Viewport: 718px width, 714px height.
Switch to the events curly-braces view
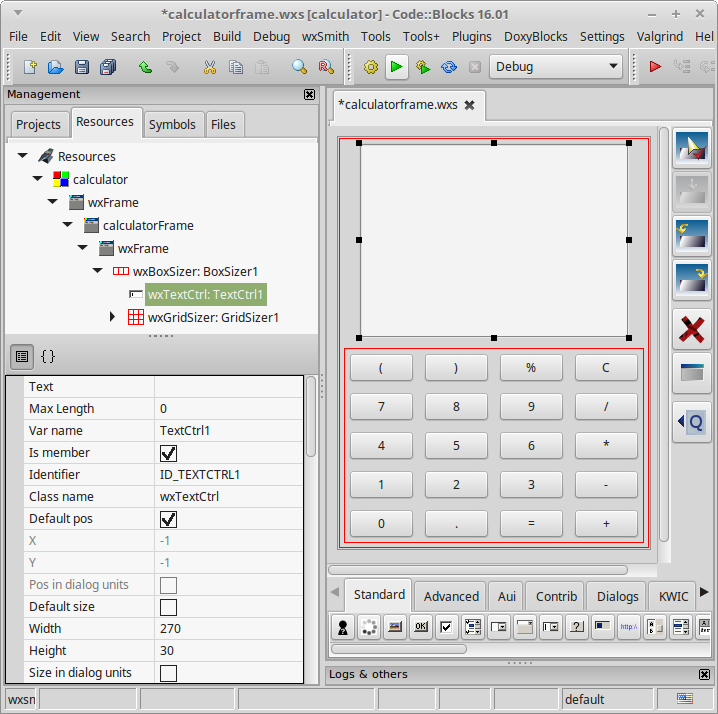pos(48,357)
